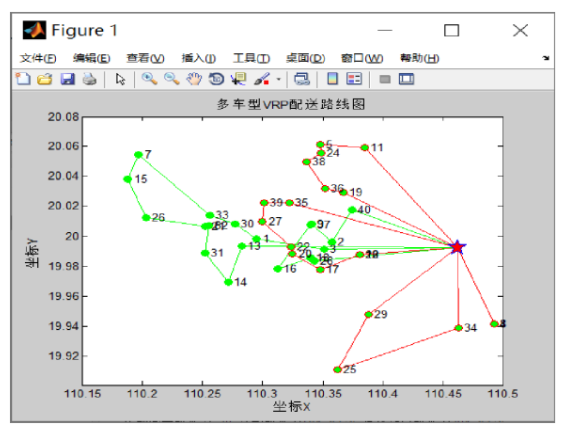The image size is (572, 428).
Task: Click the dock arrow at menu bar end
Action: pyautogui.click(x=546, y=58)
